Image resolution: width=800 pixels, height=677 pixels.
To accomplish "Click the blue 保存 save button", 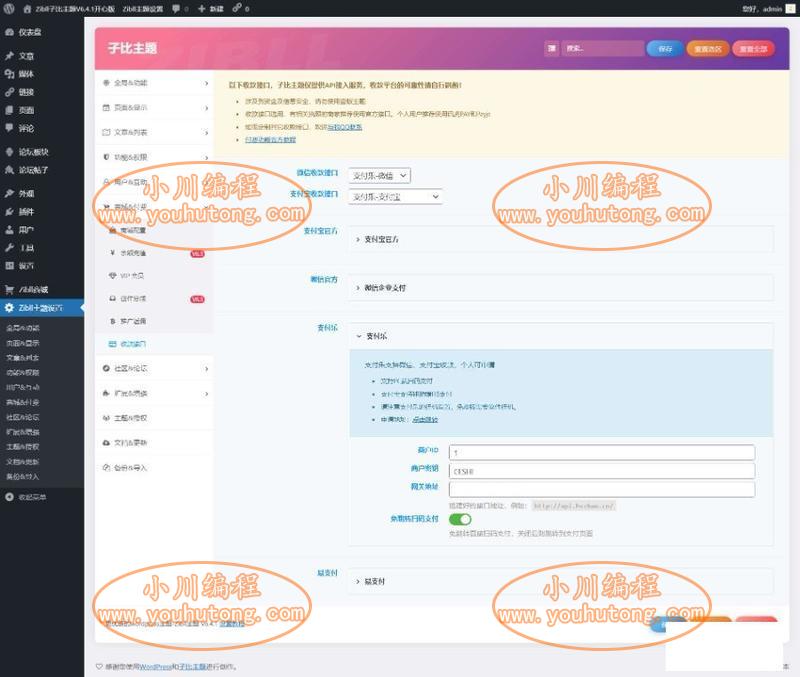I will [665, 49].
